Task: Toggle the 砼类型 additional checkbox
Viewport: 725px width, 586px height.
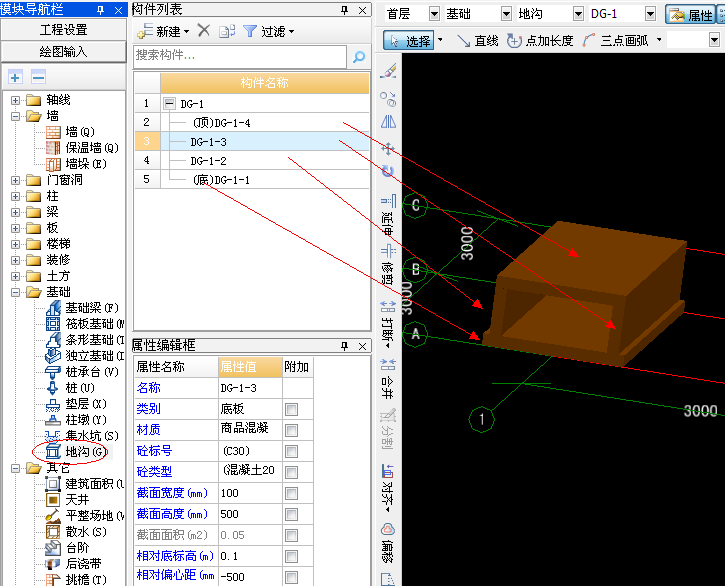Action: (291, 472)
